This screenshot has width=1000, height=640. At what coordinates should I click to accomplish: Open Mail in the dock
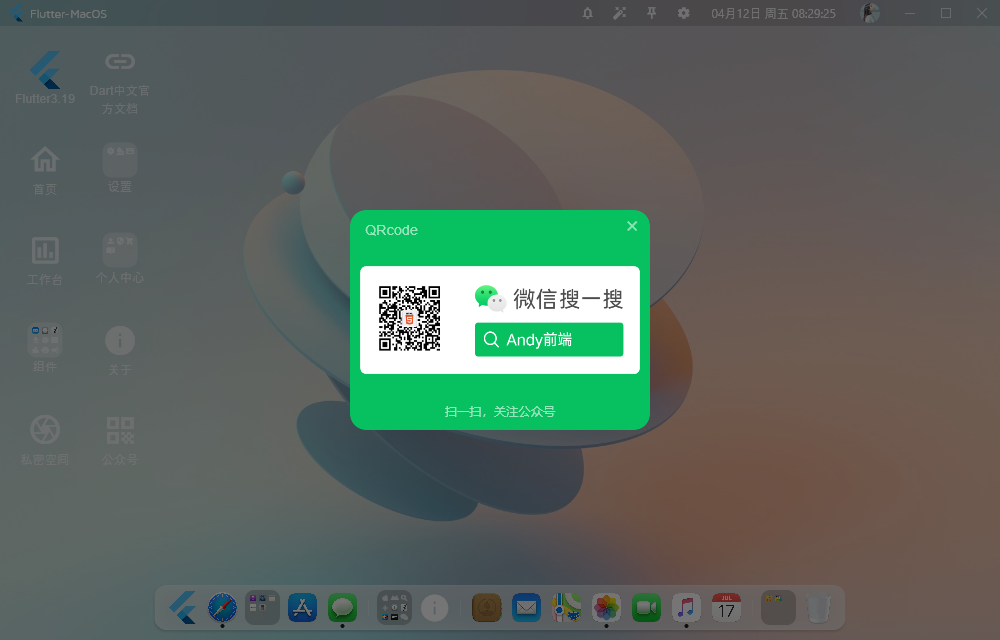point(526,607)
